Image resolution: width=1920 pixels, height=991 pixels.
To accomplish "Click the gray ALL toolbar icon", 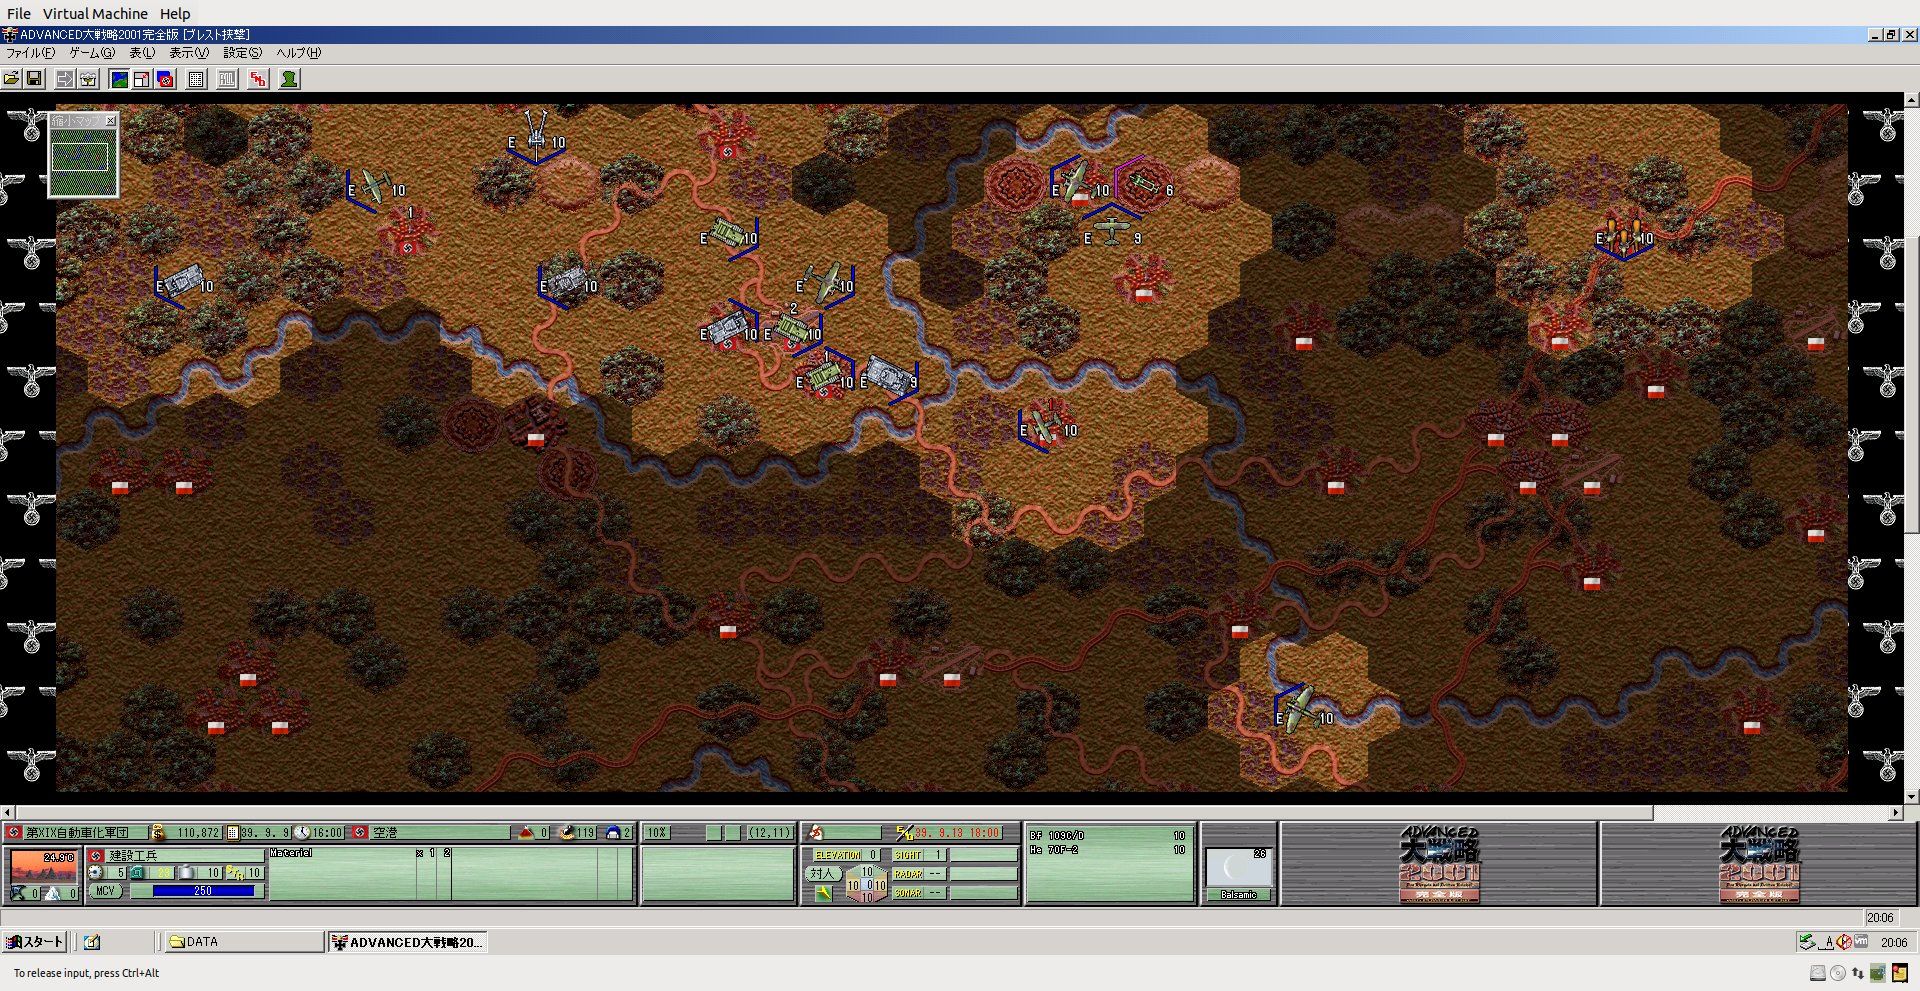I will [x=227, y=79].
